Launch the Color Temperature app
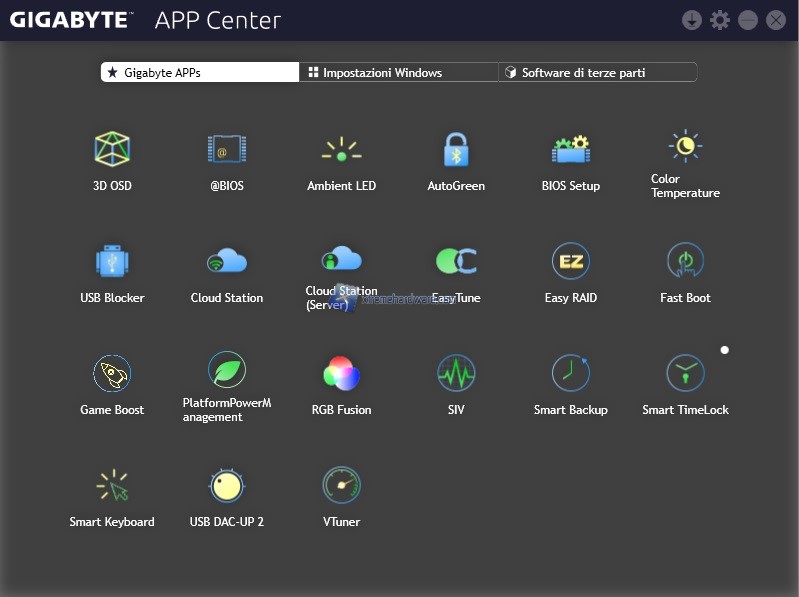 tap(685, 150)
